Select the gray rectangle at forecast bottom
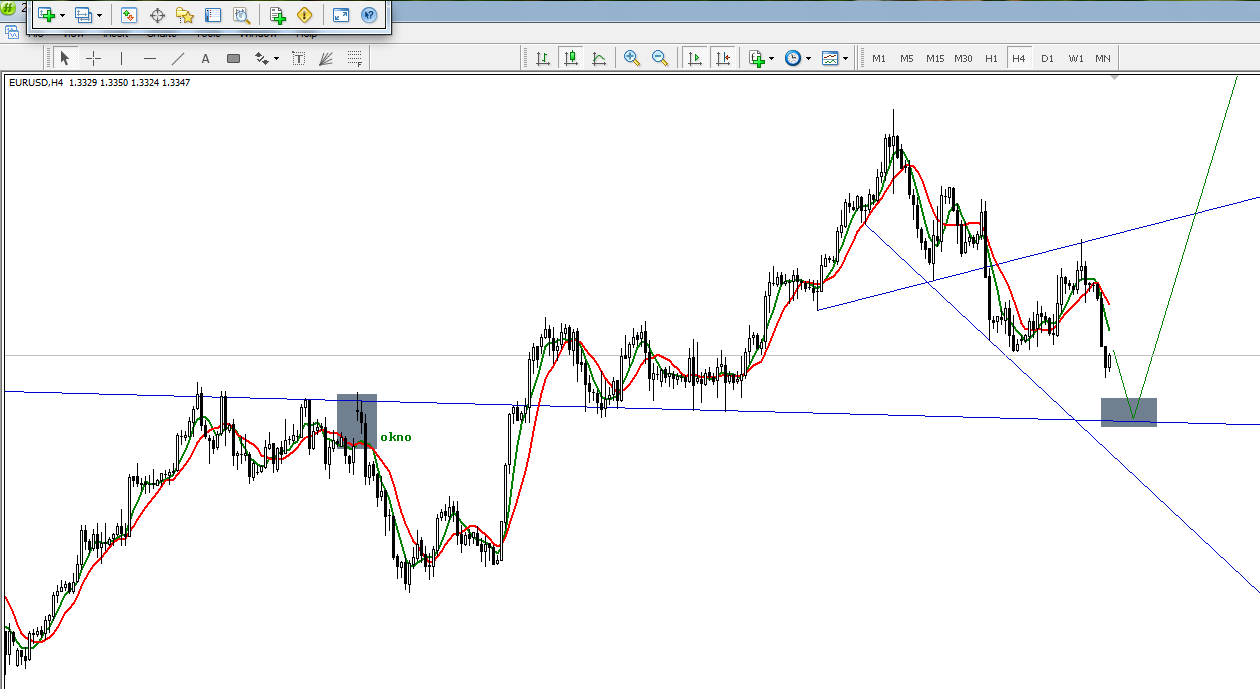 pos(1129,412)
